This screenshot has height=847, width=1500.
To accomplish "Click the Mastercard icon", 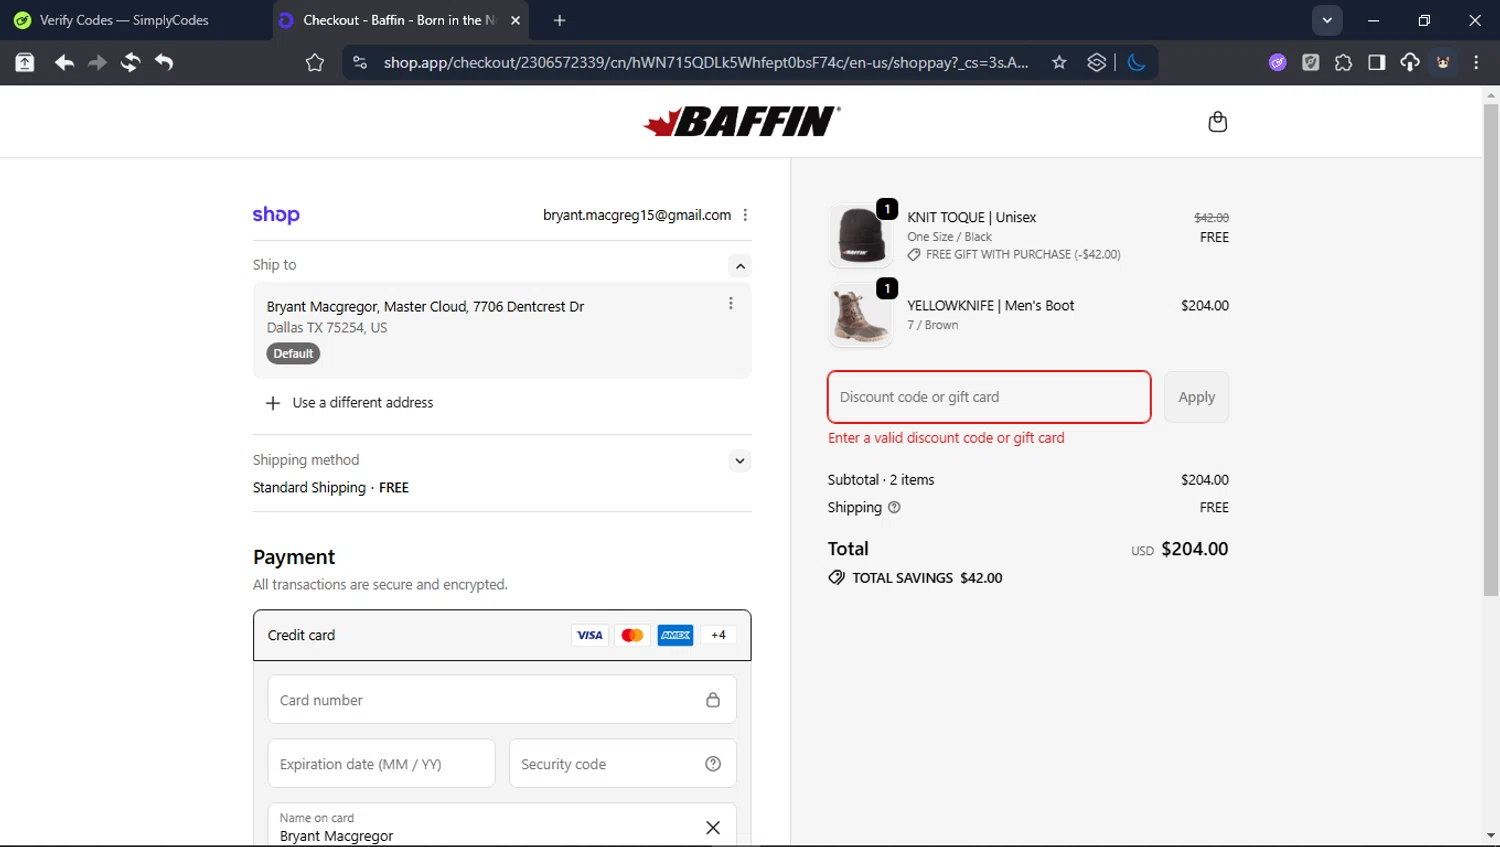I will pyautogui.click(x=632, y=635).
